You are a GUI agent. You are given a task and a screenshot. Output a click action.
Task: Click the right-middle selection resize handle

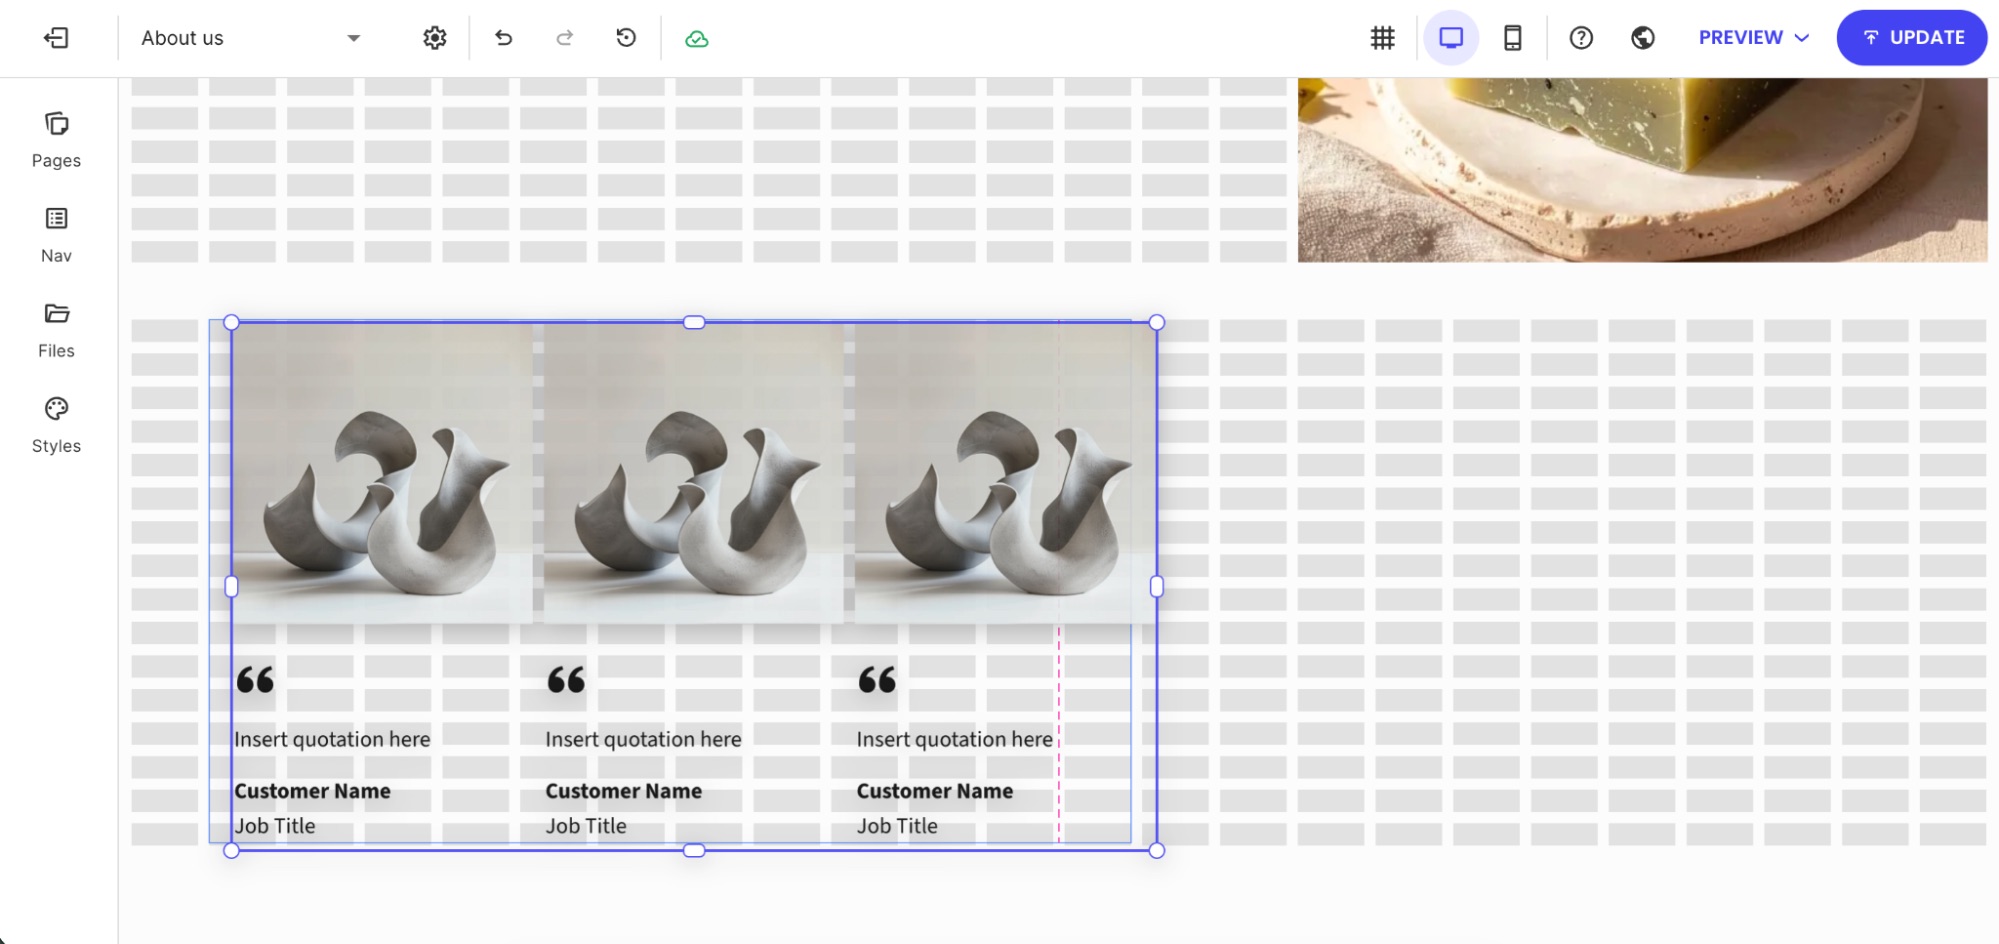1157,587
